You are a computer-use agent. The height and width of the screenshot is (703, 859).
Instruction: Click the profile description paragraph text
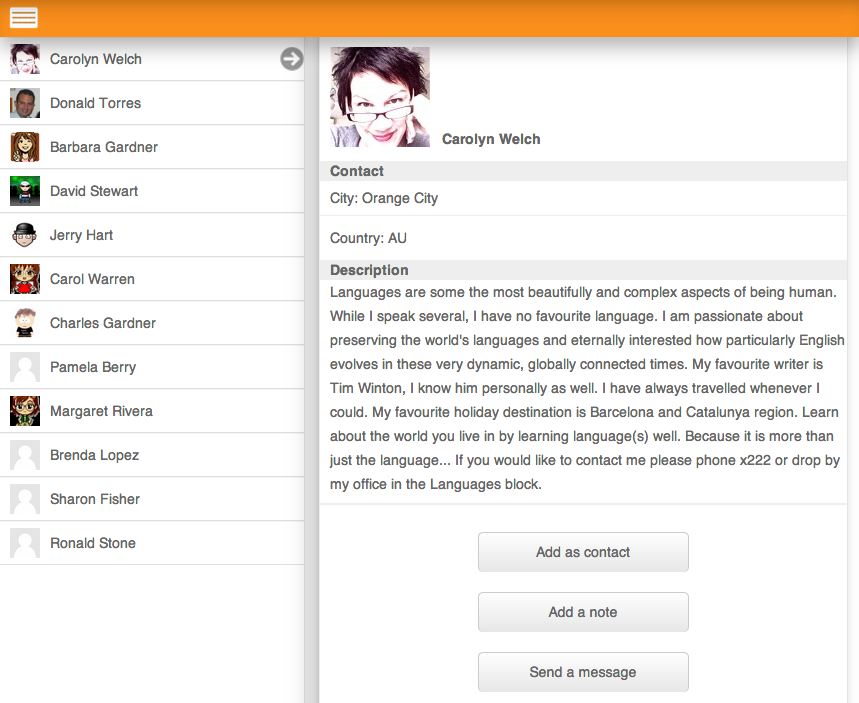point(586,388)
